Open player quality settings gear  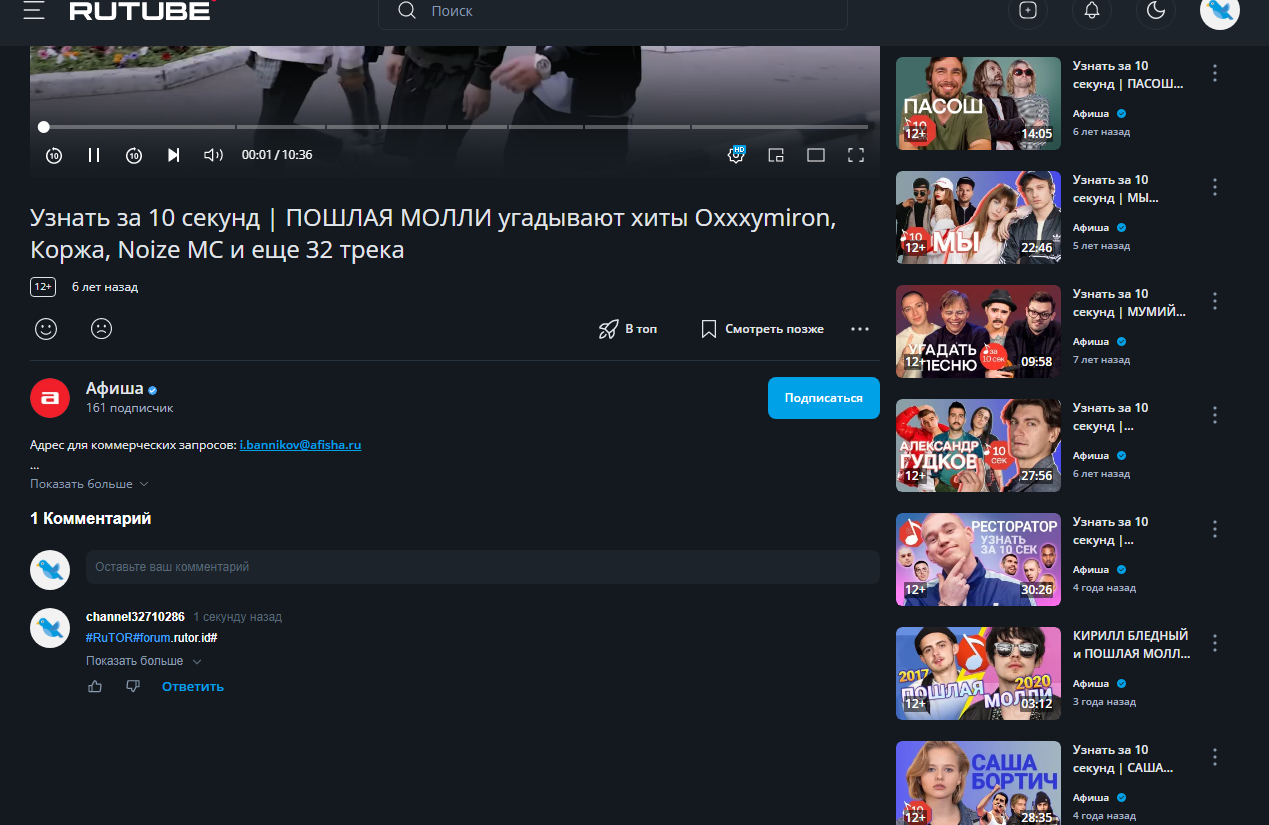click(736, 155)
